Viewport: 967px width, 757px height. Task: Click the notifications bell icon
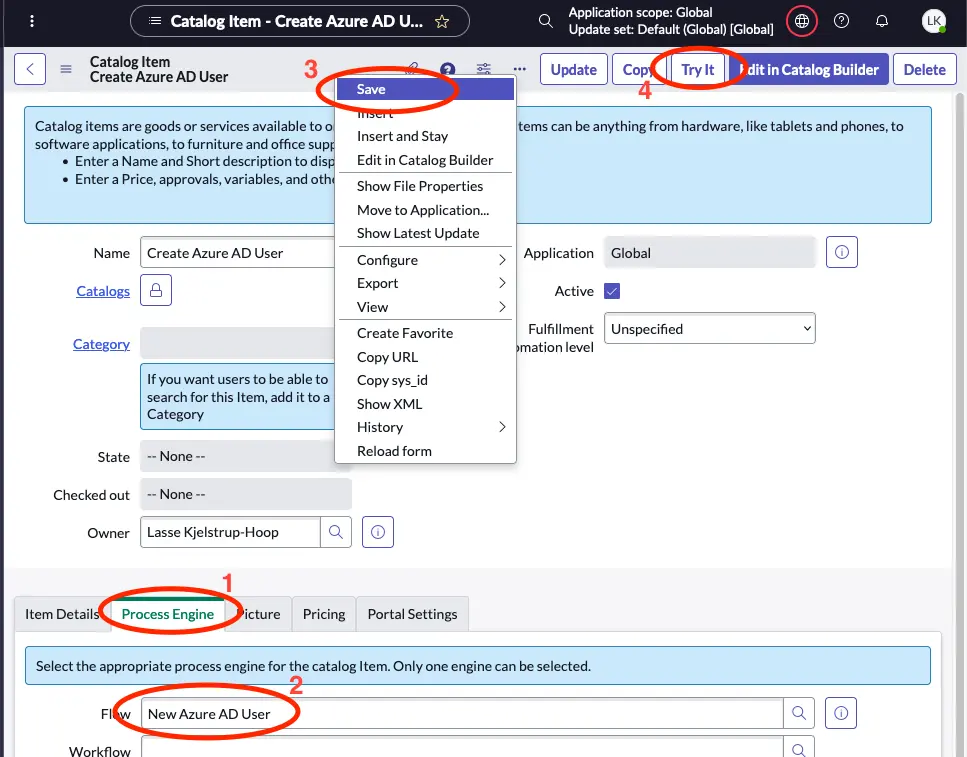tap(882, 20)
